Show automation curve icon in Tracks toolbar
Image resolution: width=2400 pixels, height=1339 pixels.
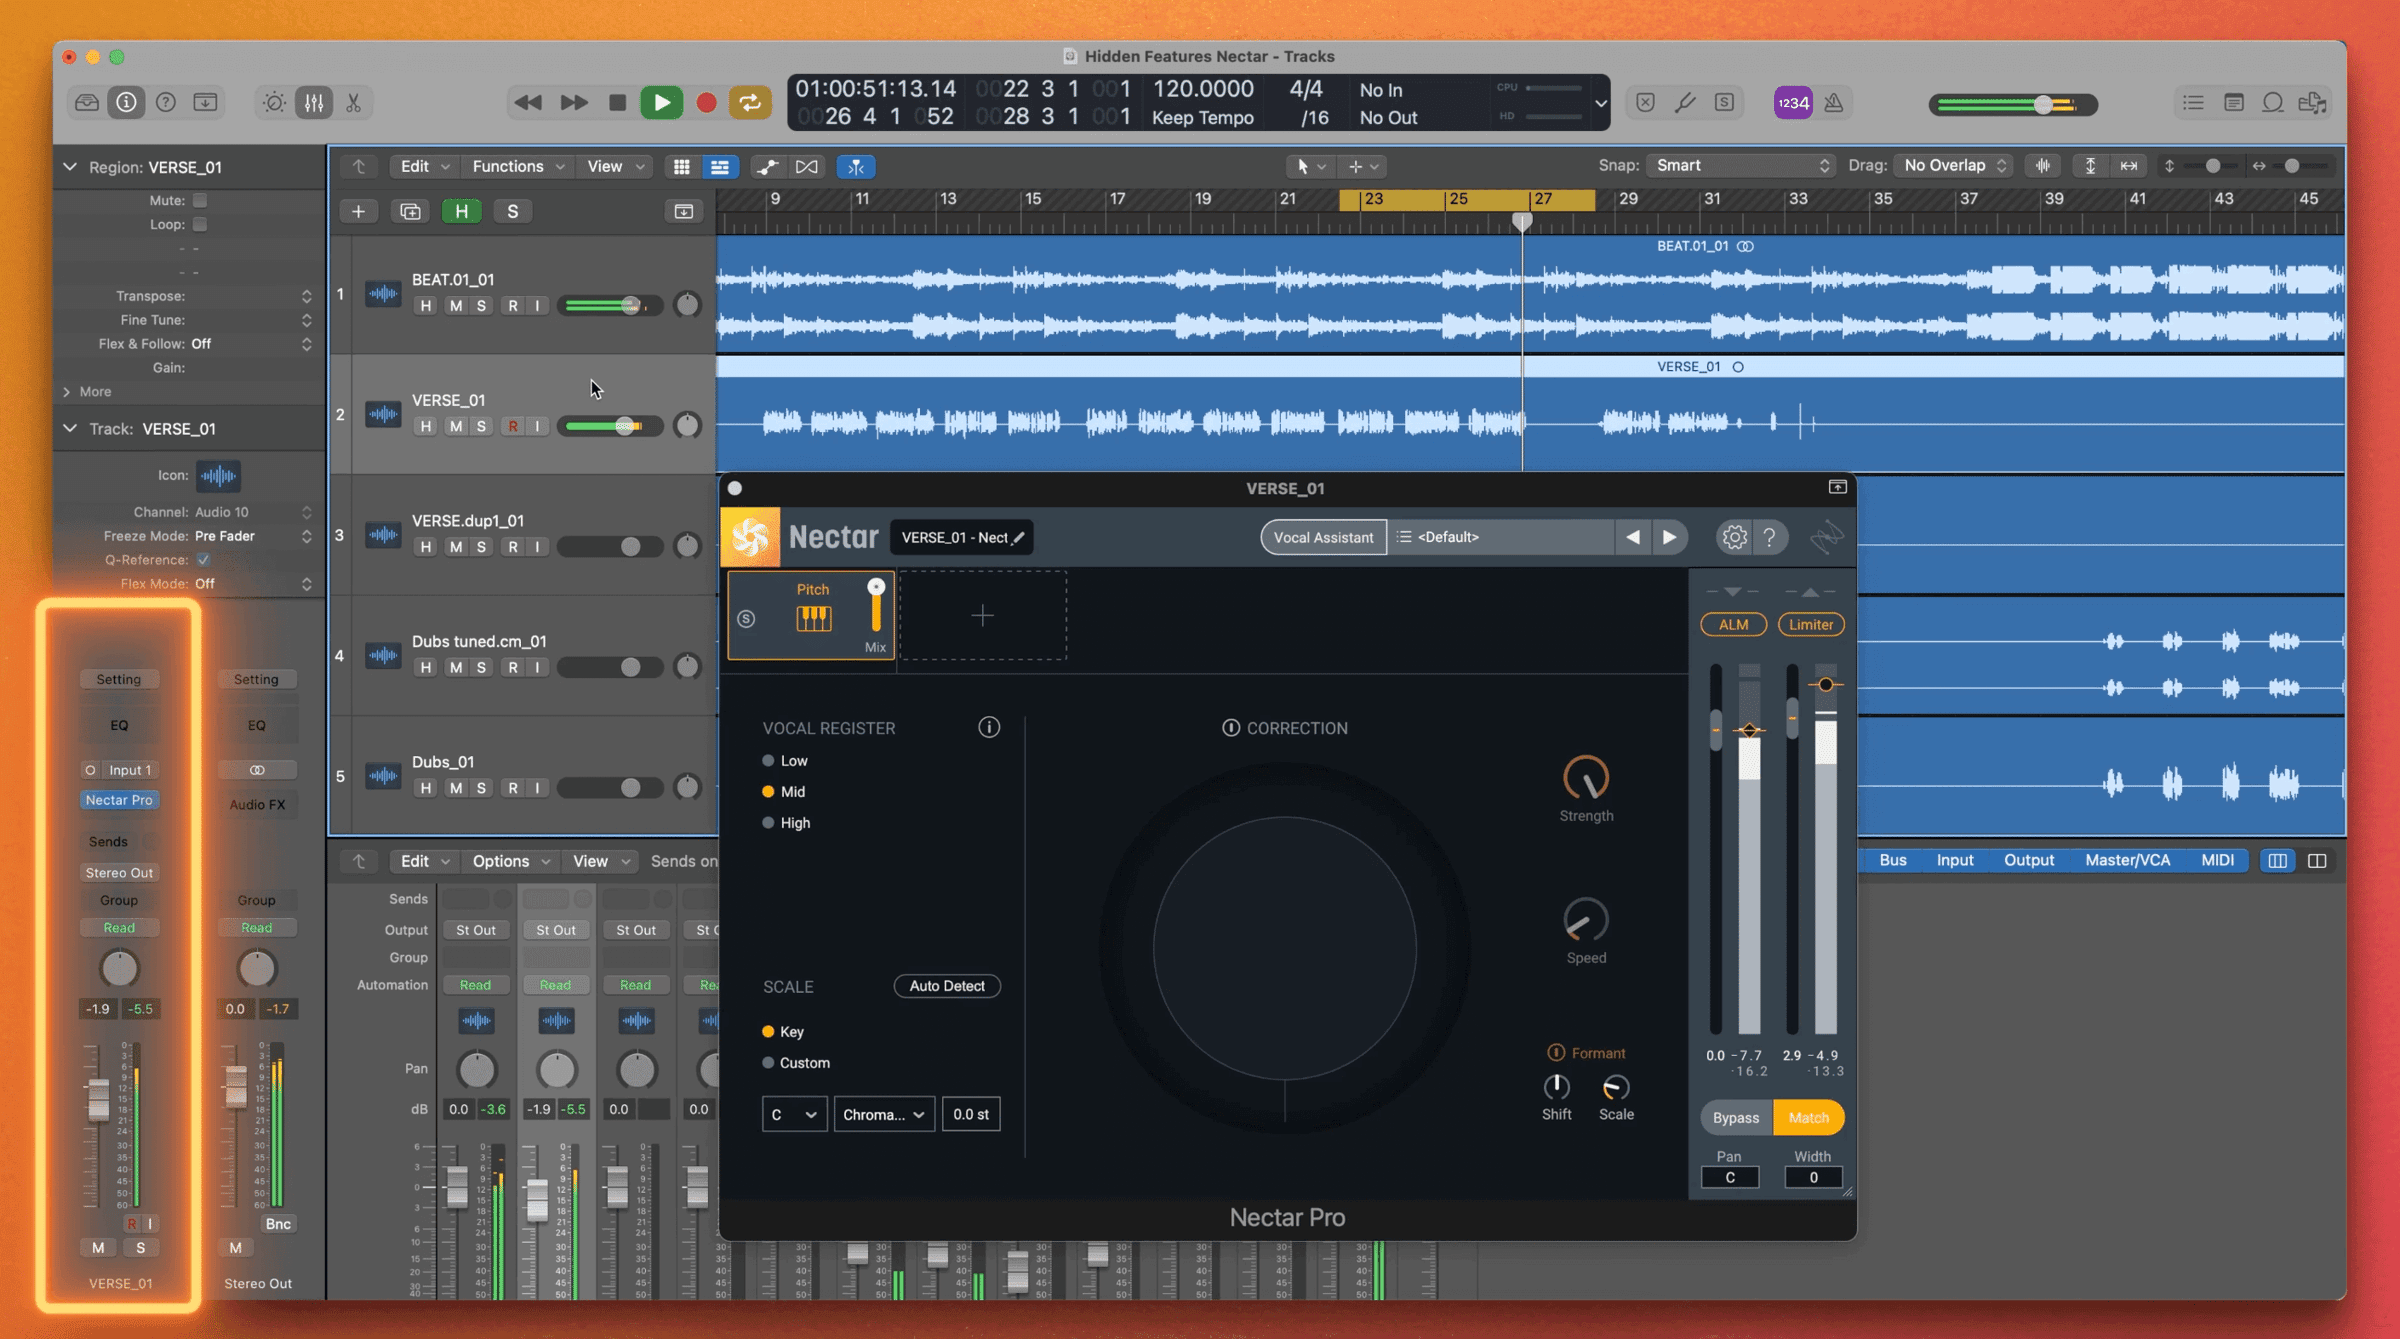tap(767, 166)
